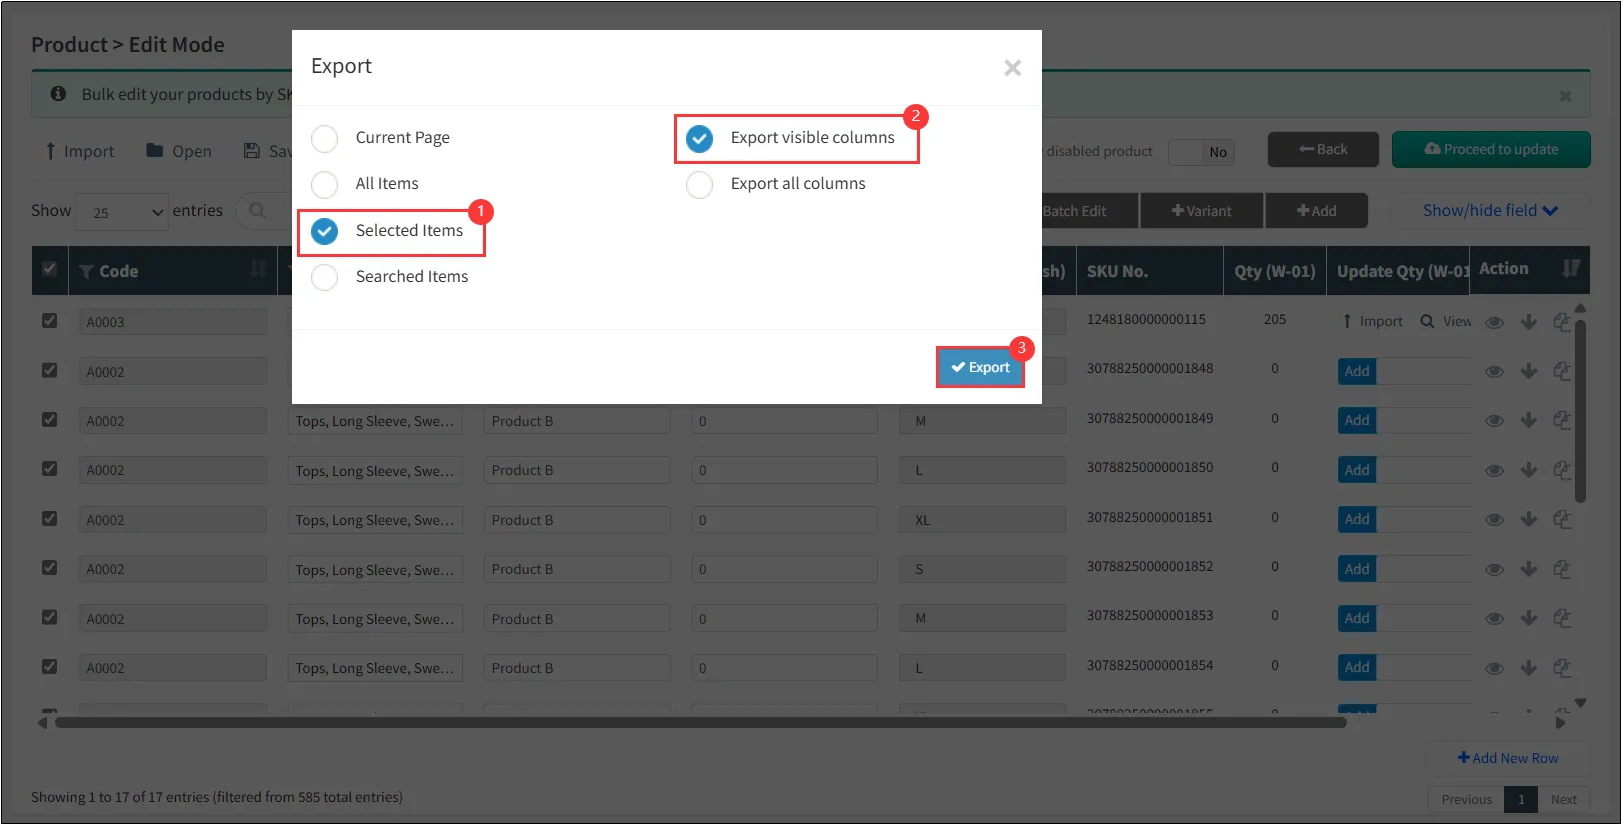The image size is (1624, 826).
Task: Open the Show/hide field dropdown
Action: pyautogui.click(x=1489, y=210)
